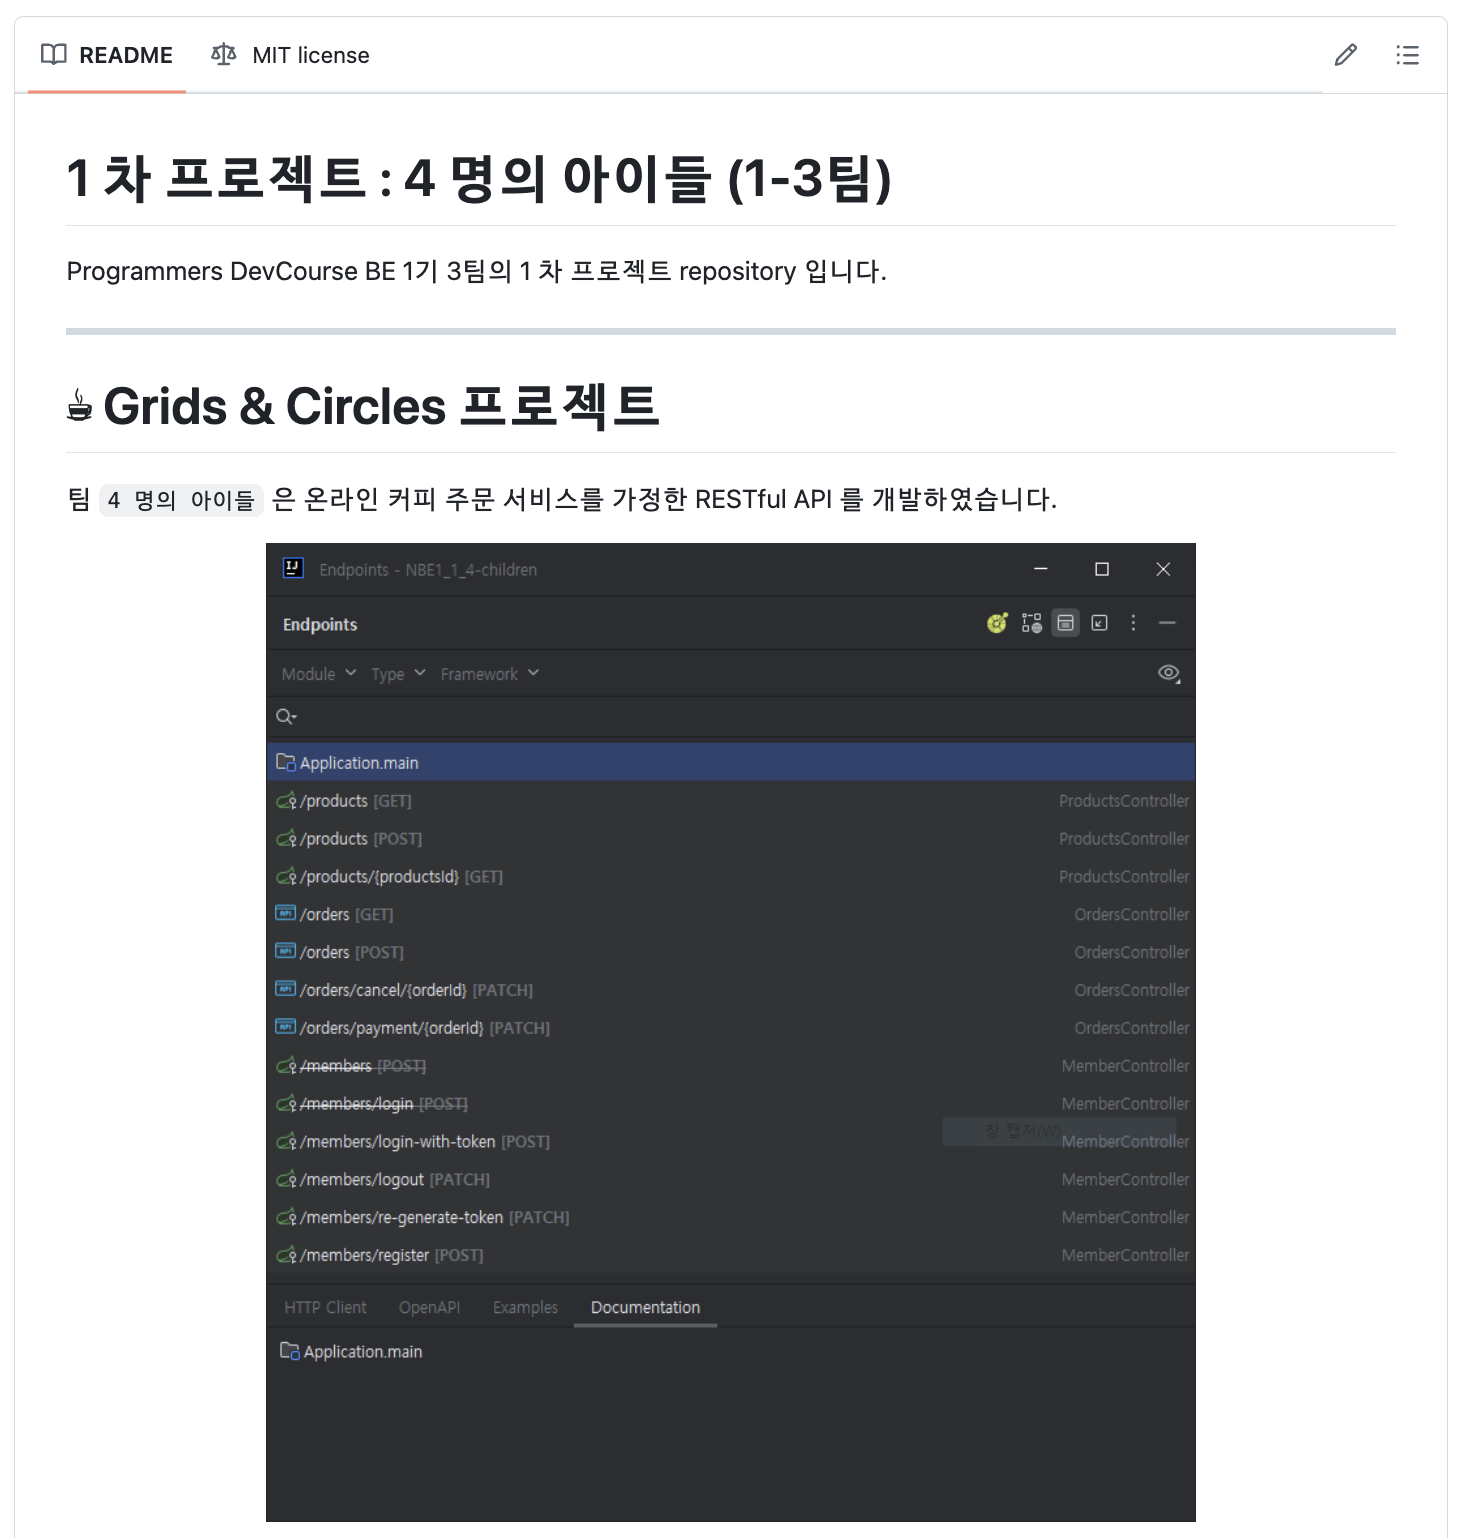The width and height of the screenshot is (1458, 1538).
Task: Select the /orders/cancel/{orderId} endpoint
Action: tap(731, 990)
